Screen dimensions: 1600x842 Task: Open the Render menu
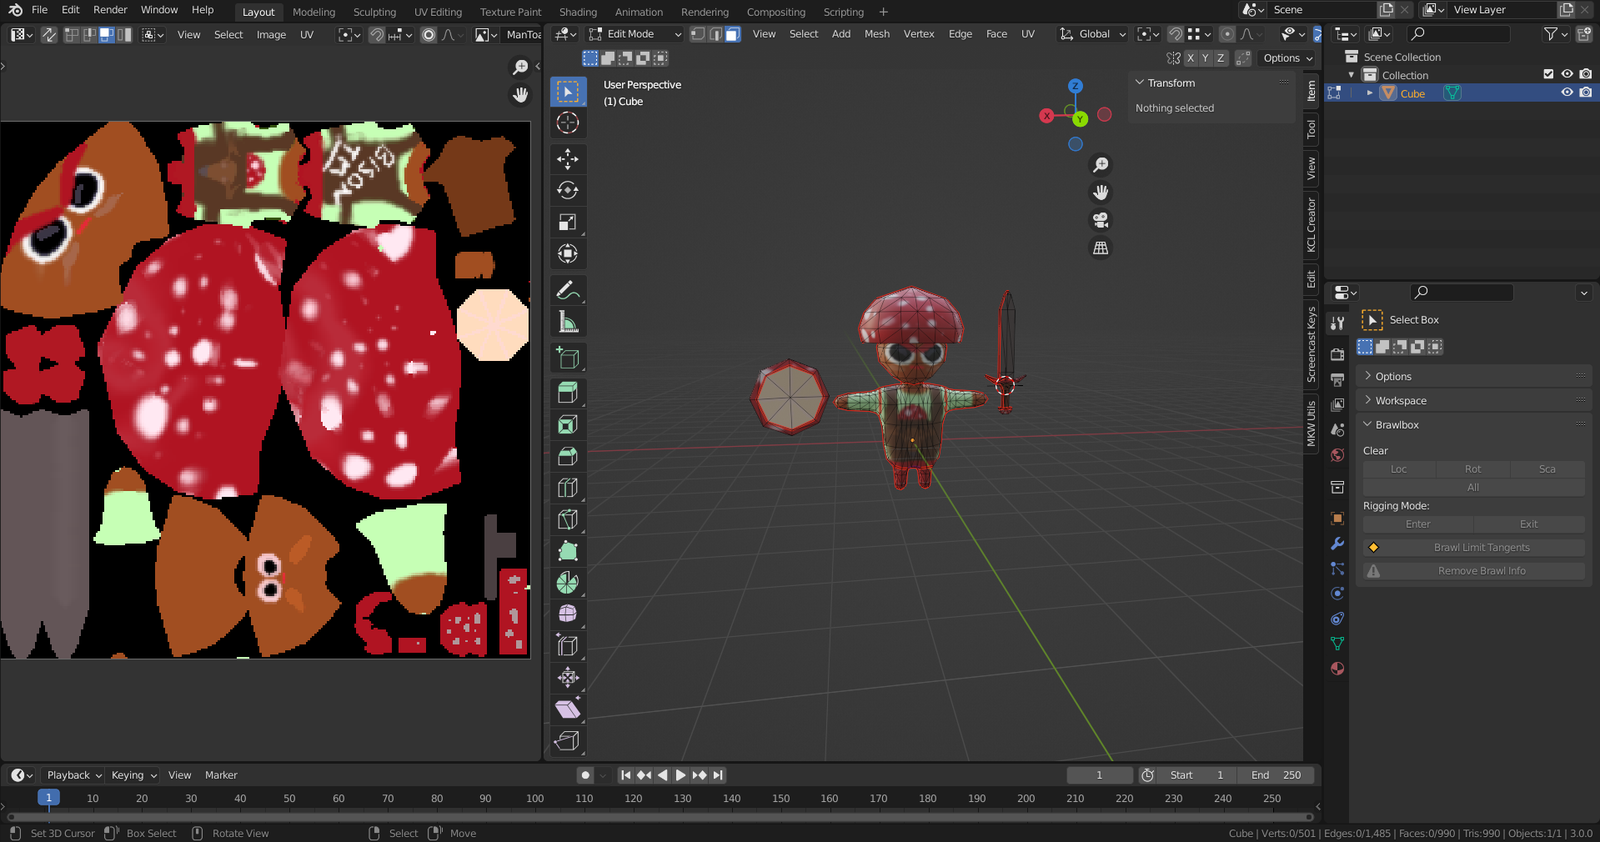[110, 10]
